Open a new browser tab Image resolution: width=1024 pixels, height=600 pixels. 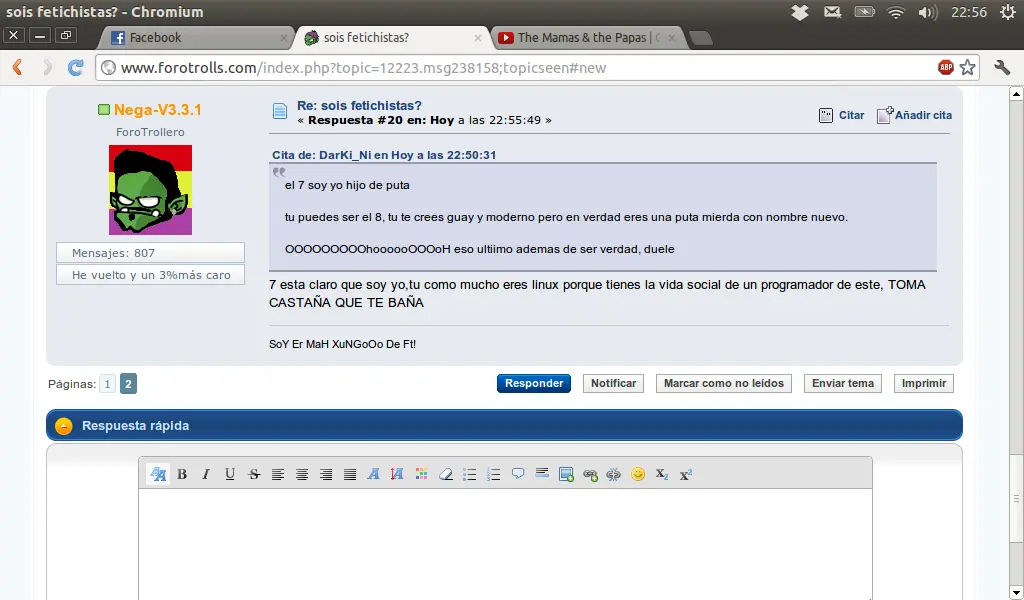701,39
